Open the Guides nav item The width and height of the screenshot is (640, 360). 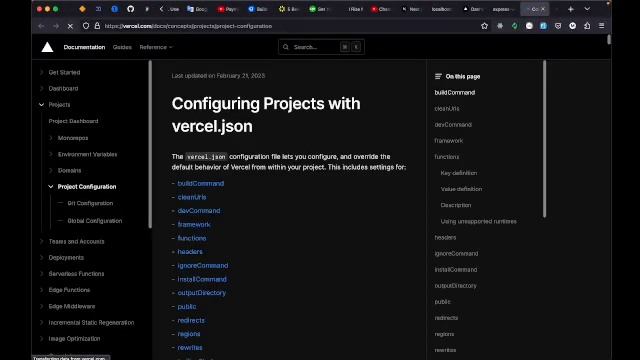click(122, 47)
